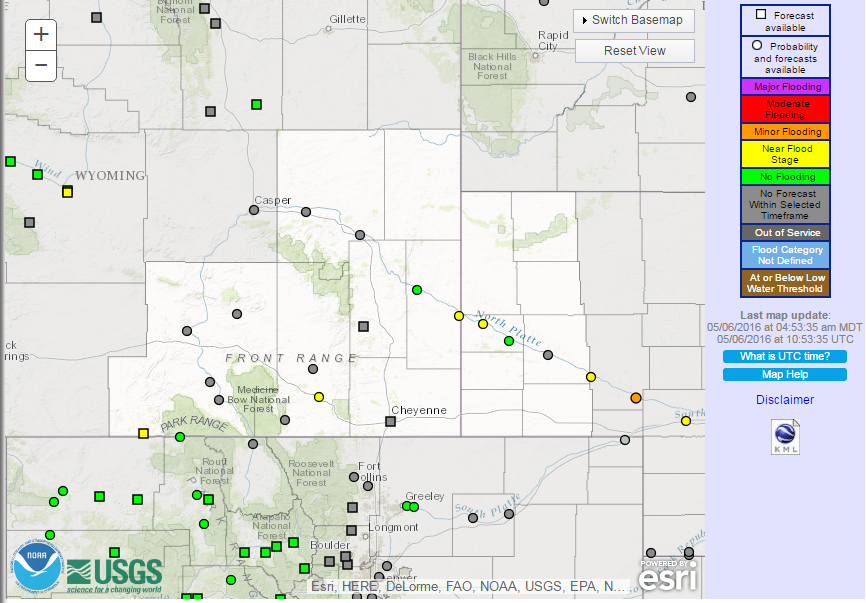Click the gray square gauge at Longmont
This screenshot has height=603, width=866.
coord(351,530)
